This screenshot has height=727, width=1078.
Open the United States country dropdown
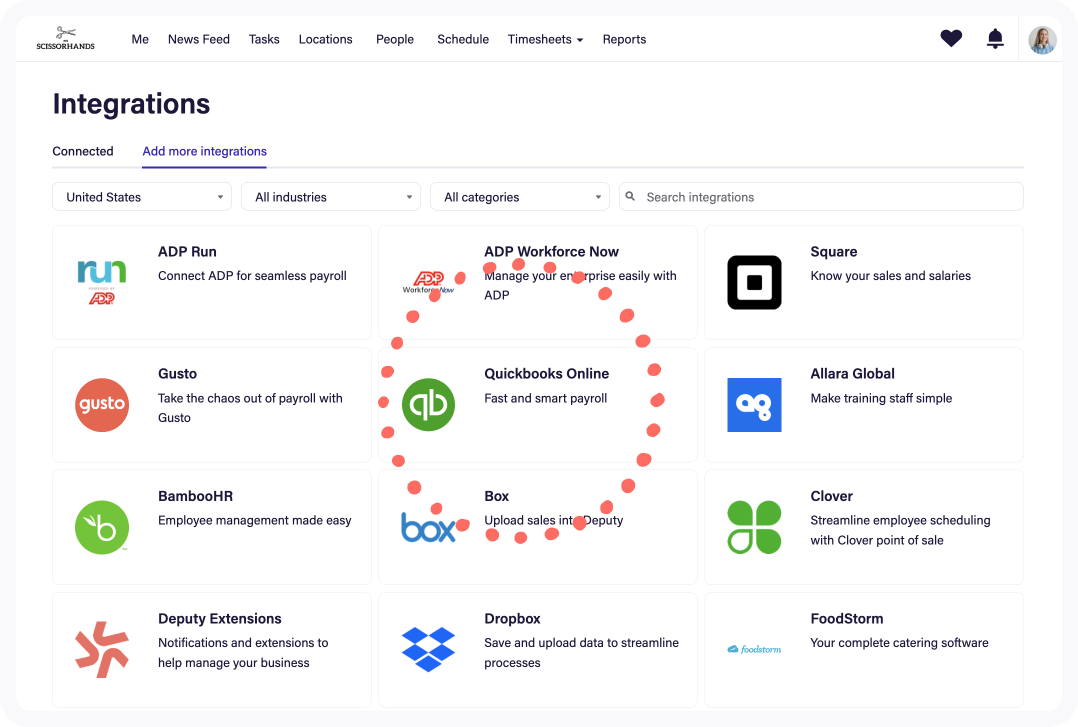click(x=142, y=197)
